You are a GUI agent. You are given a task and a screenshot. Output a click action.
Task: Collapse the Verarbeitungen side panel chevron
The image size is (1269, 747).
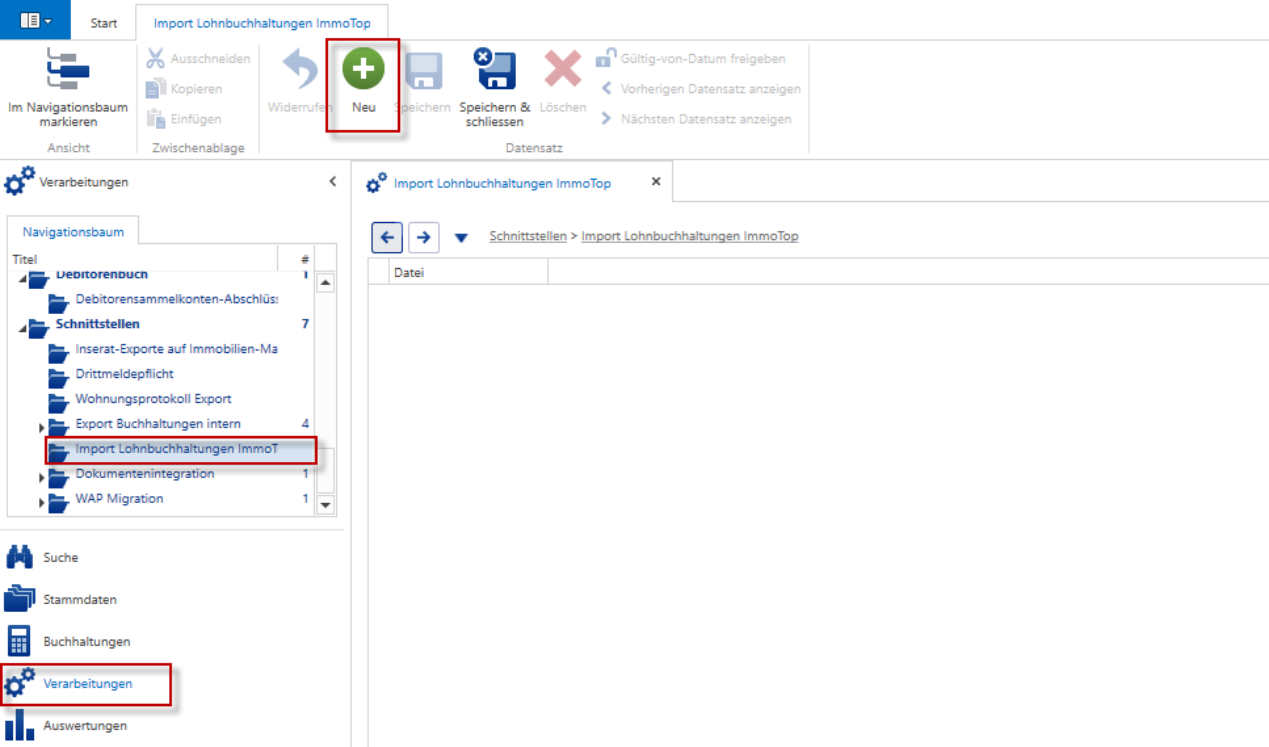pyautogui.click(x=333, y=182)
